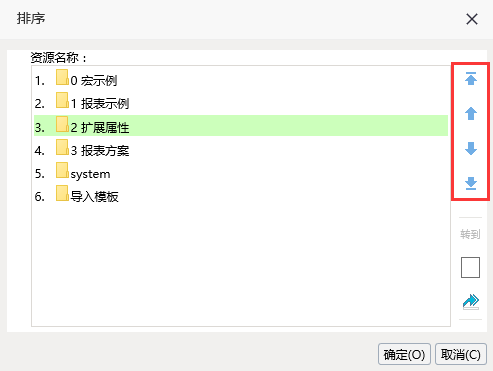The height and width of the screenshot is (371, 493).
Task: Click the jump-to double arrow icon
Action: click(471, 302)
